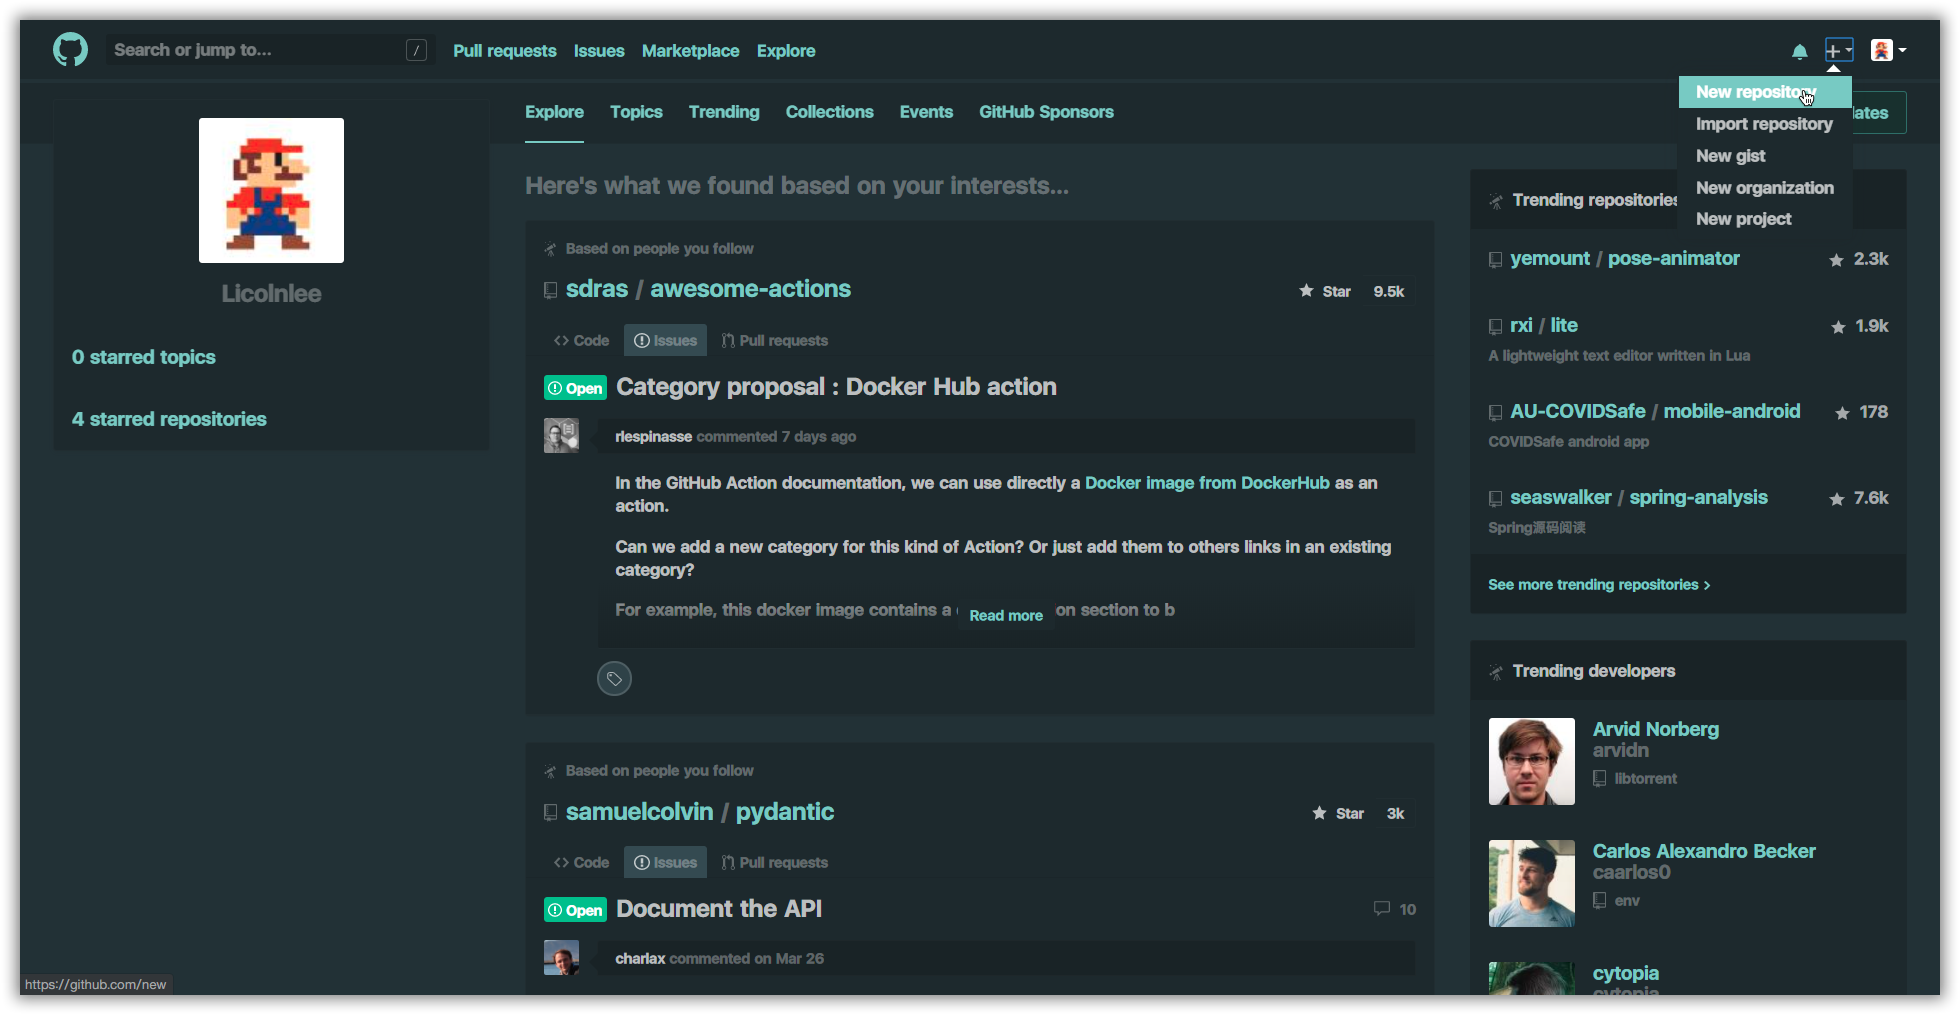Image resolution: width=1960 pixels, height=1015 pixels.
Task: Click star icon next to spring-analysis 7.6k
Action: tap(1836, 499)
